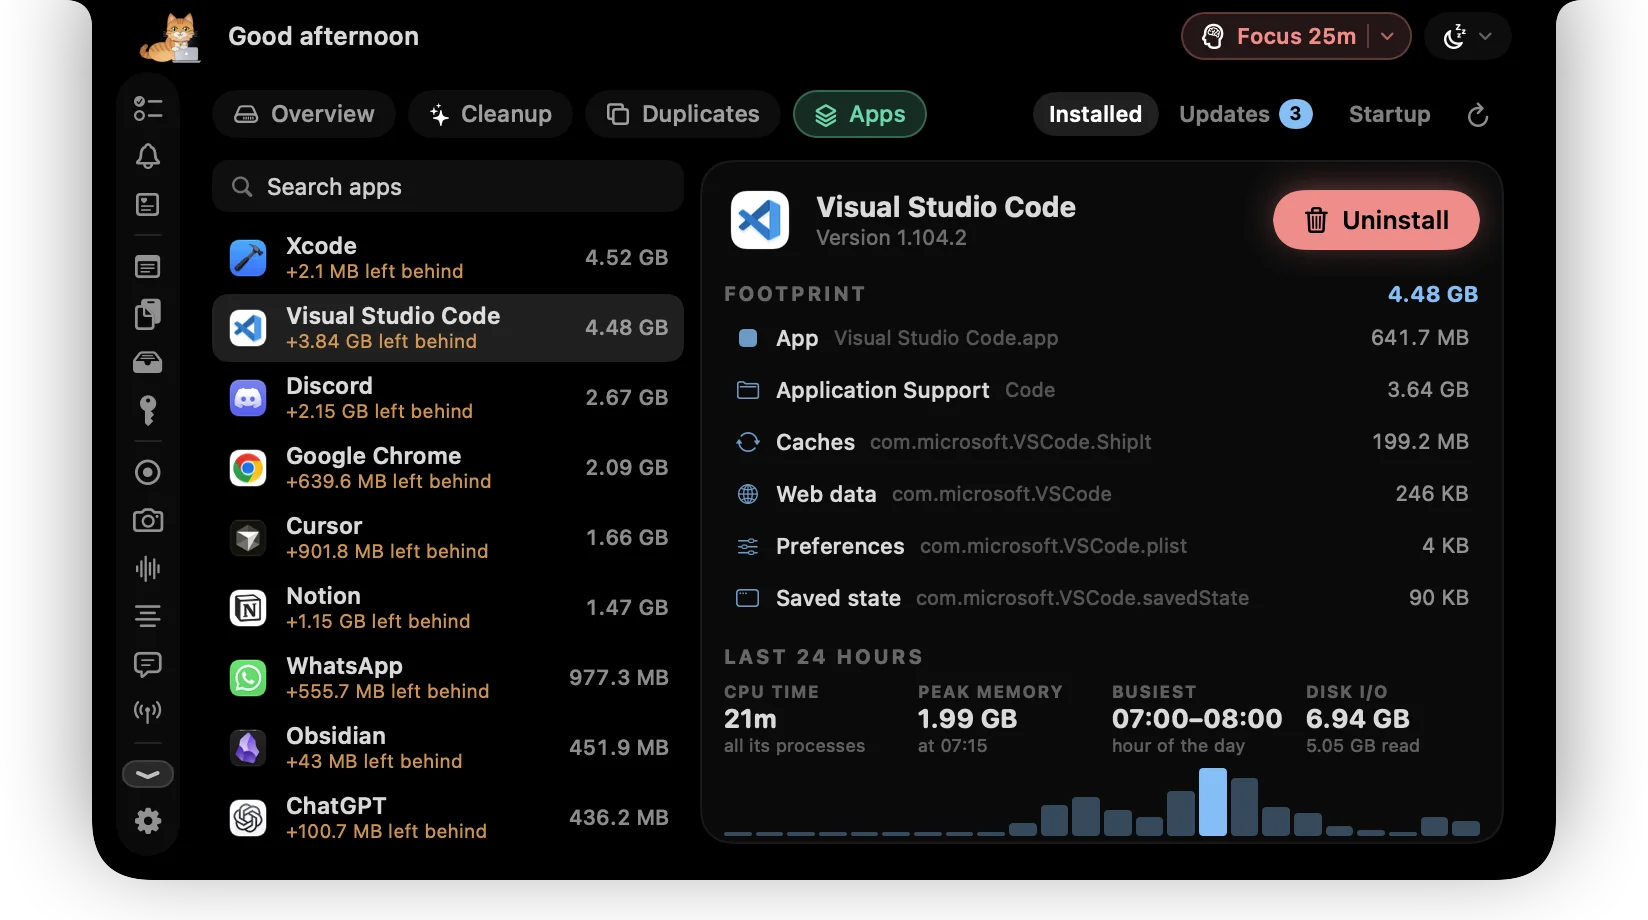The image size is (1648, 920).
Task: Click the Discord app icon
Action: 248,398
